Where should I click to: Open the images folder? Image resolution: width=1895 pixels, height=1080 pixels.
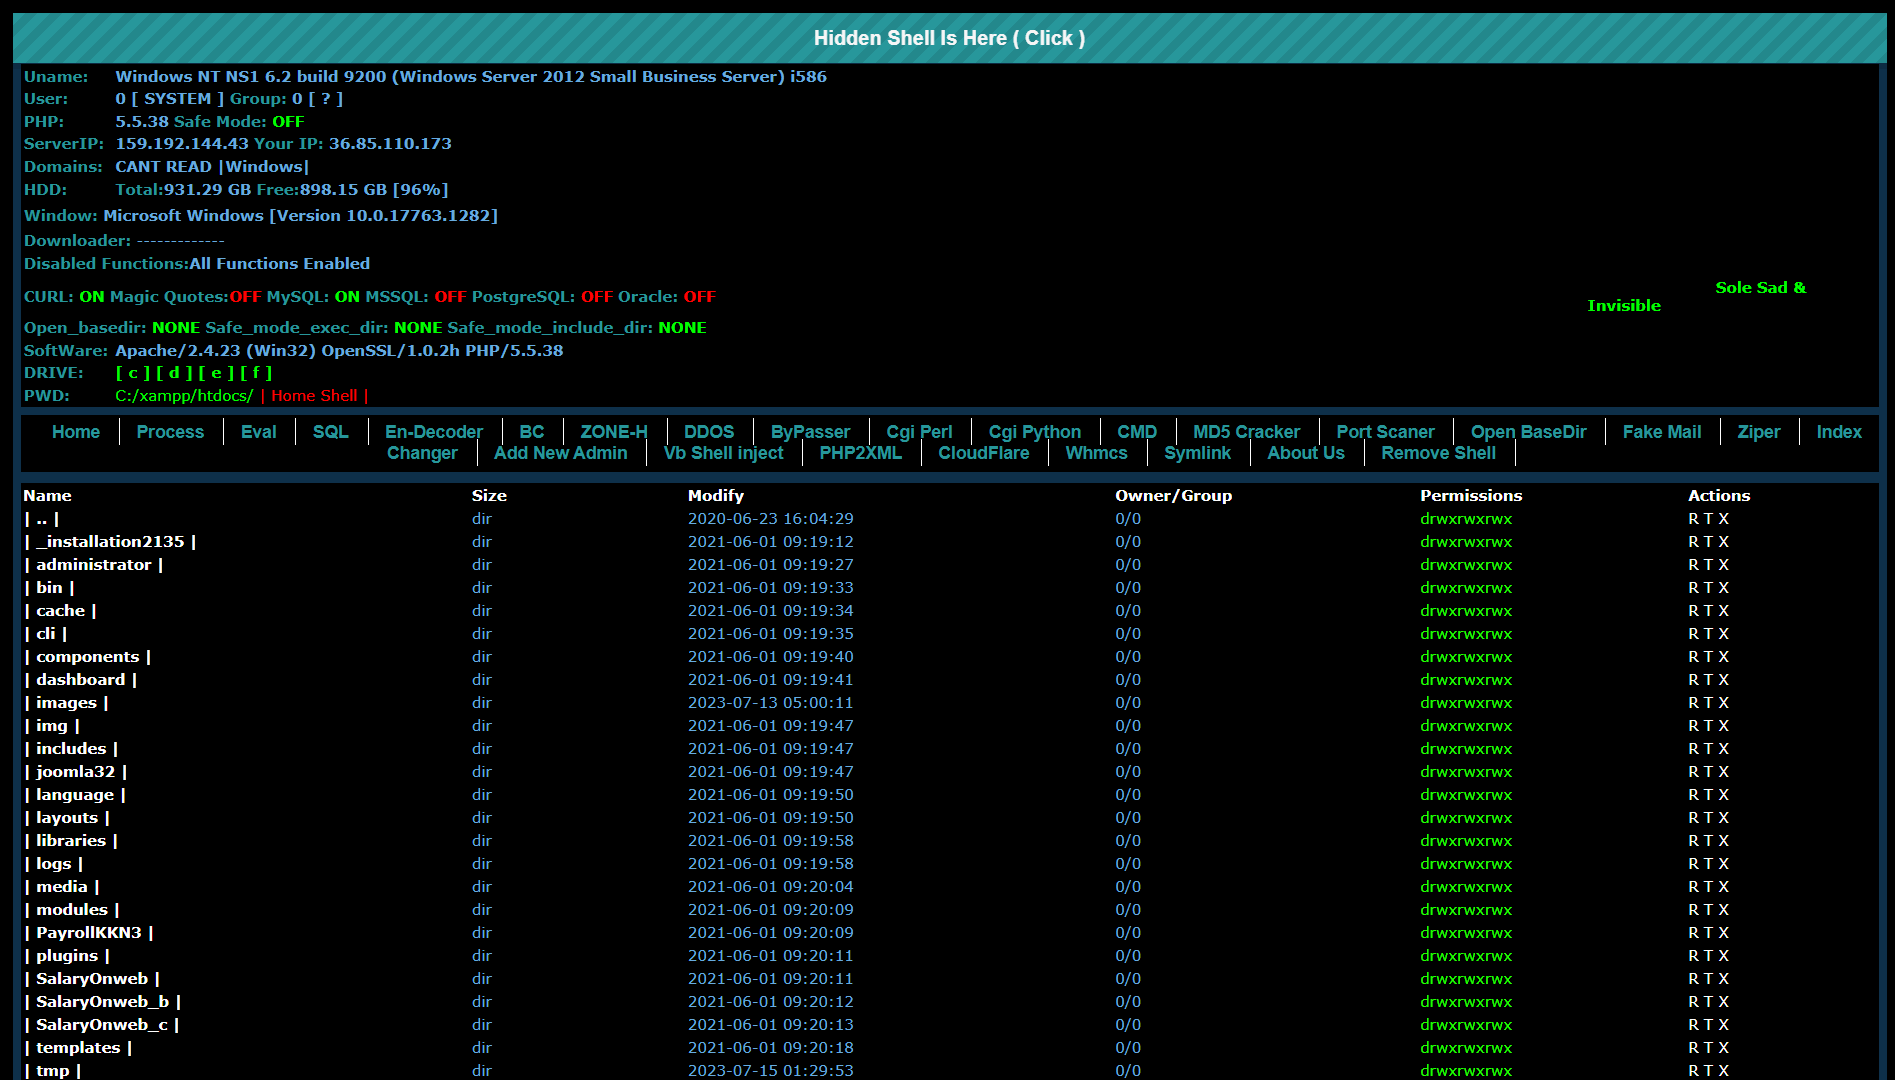tap(66, 703)
